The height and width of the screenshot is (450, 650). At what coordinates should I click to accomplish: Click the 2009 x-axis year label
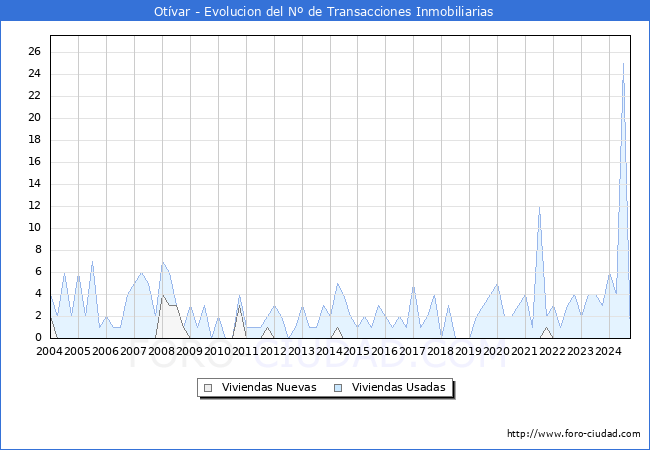(189, 351)
